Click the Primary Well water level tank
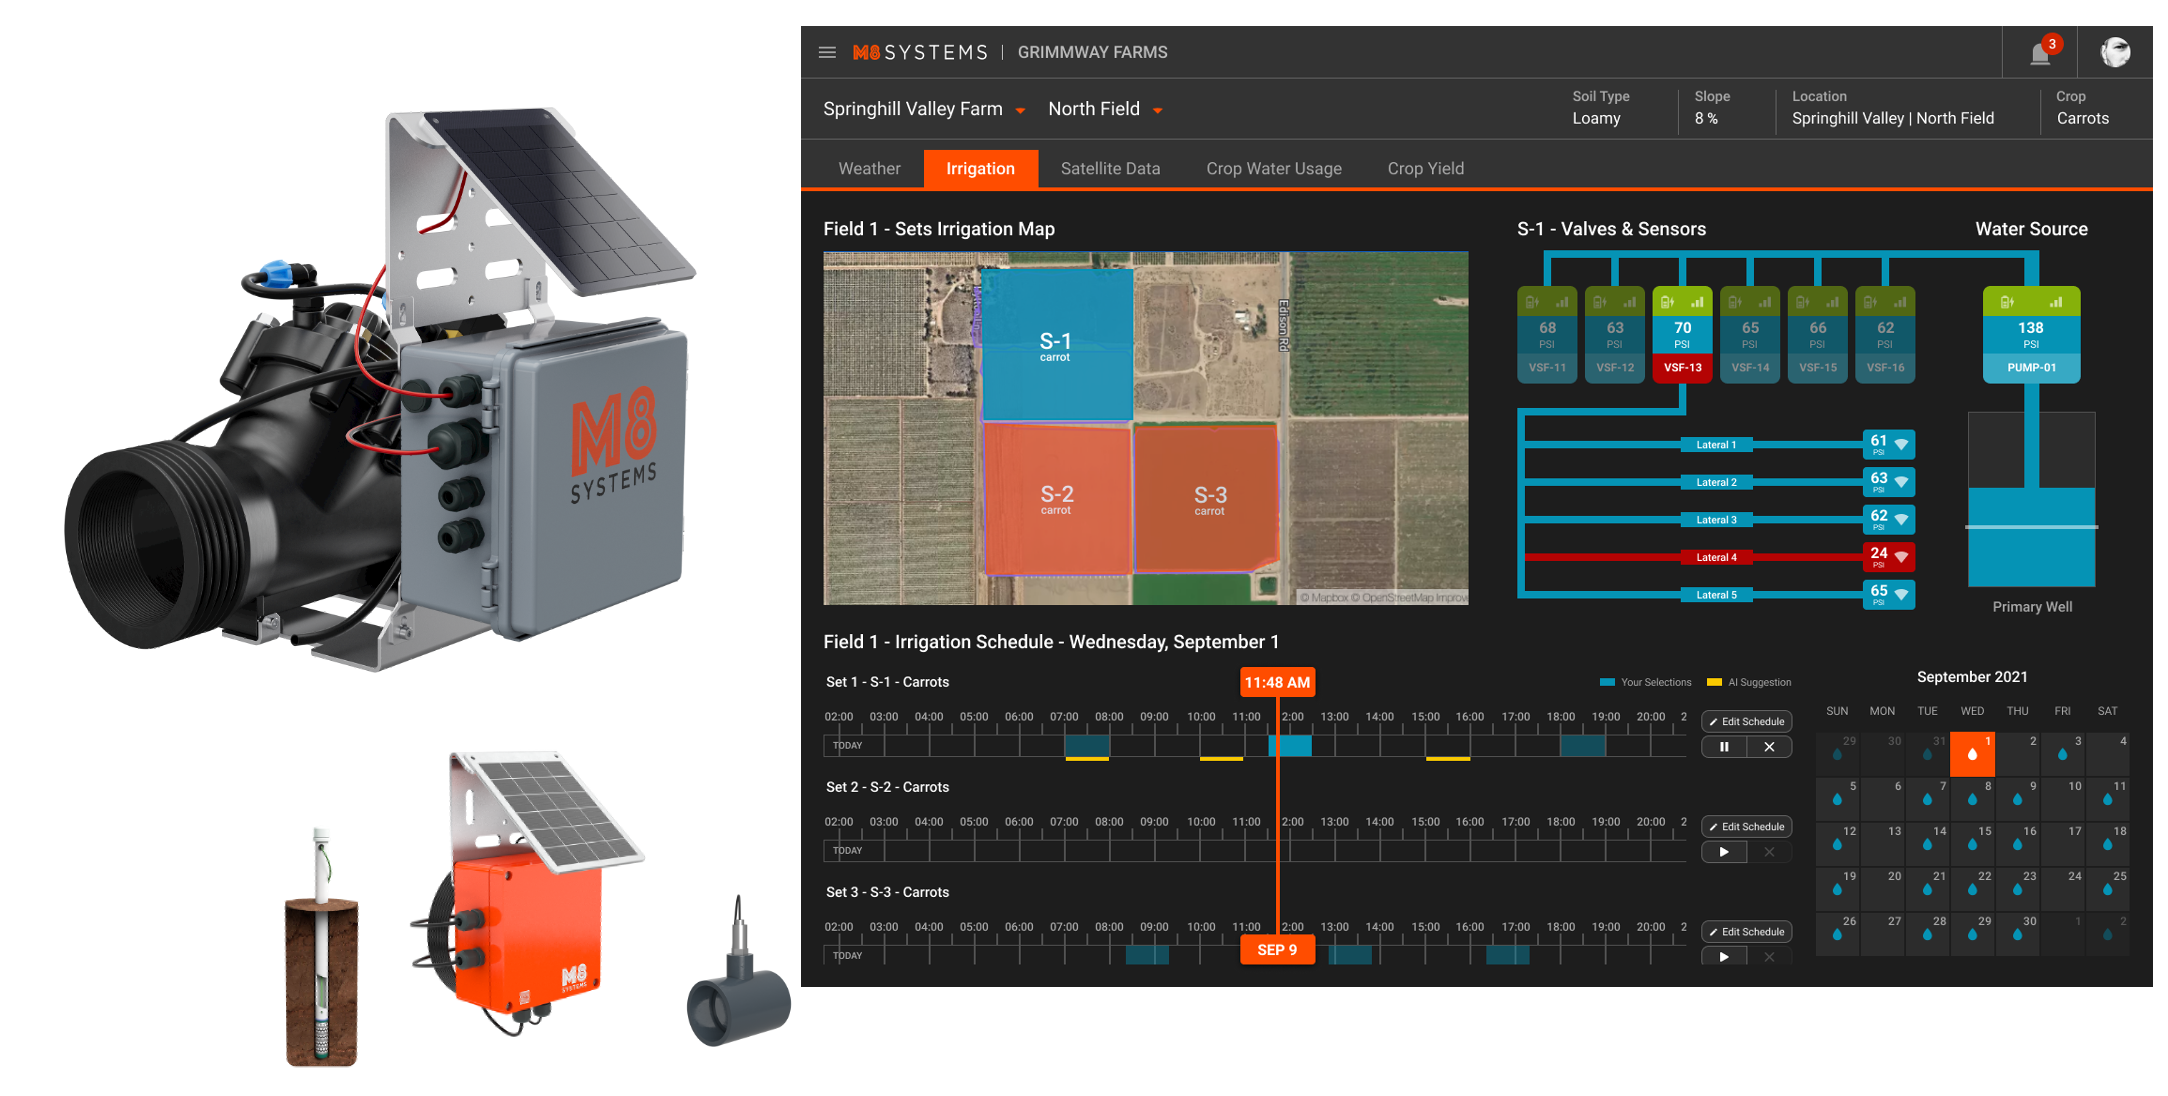 coord(2031,499)
